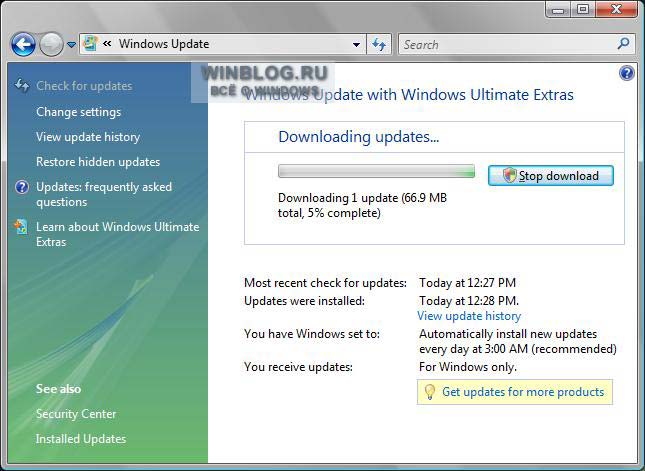Click the download progress bar
The image size is (645, 471).
click(376, 171)
